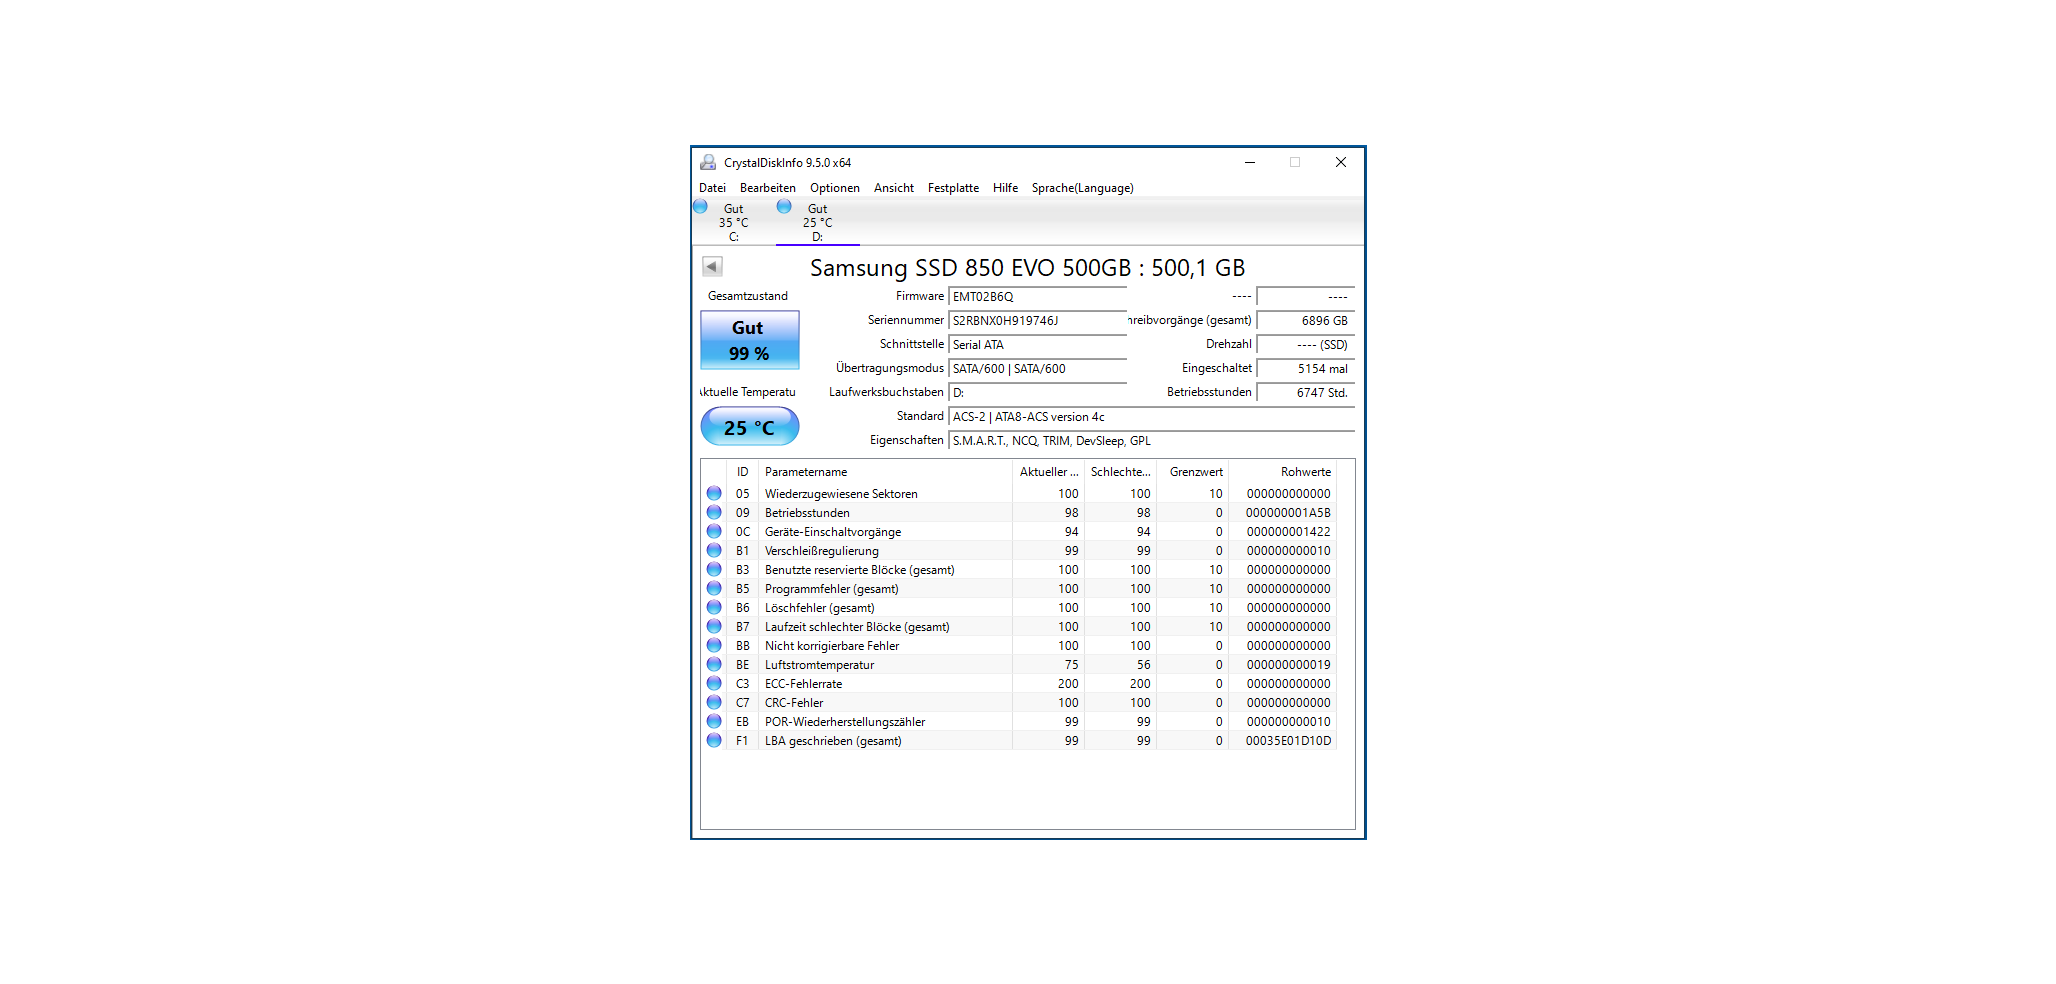
Task: Open the Sprache(Language) menu
Action: coord(1083,188)
